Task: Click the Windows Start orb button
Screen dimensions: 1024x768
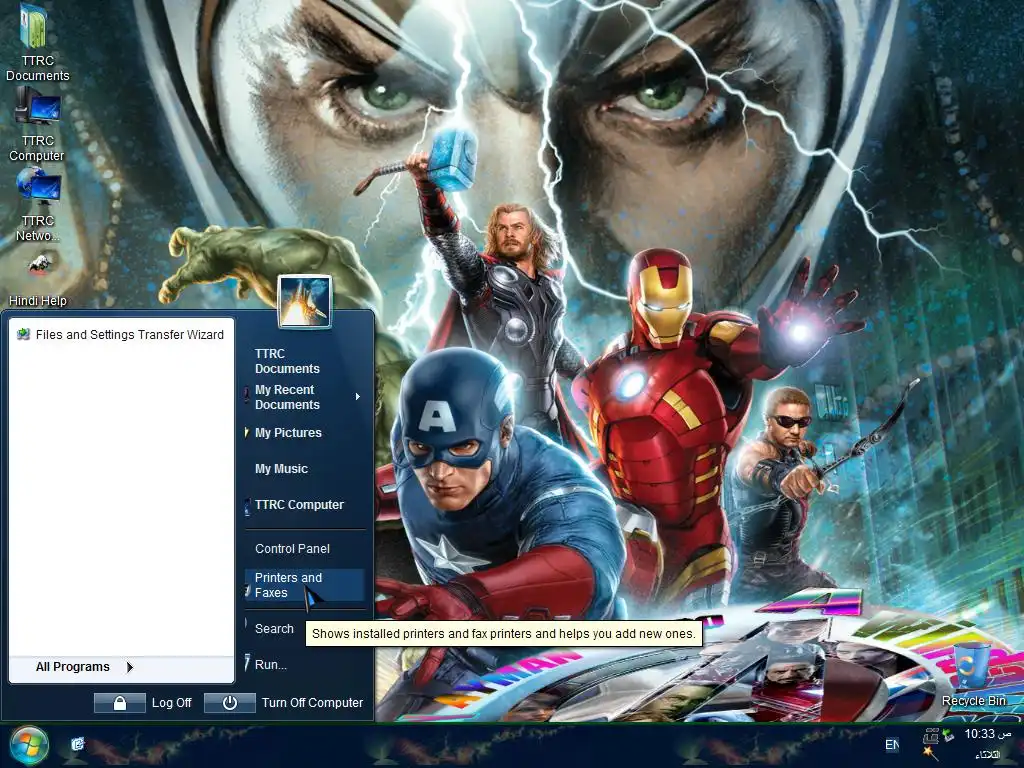Action: (29, 745)
